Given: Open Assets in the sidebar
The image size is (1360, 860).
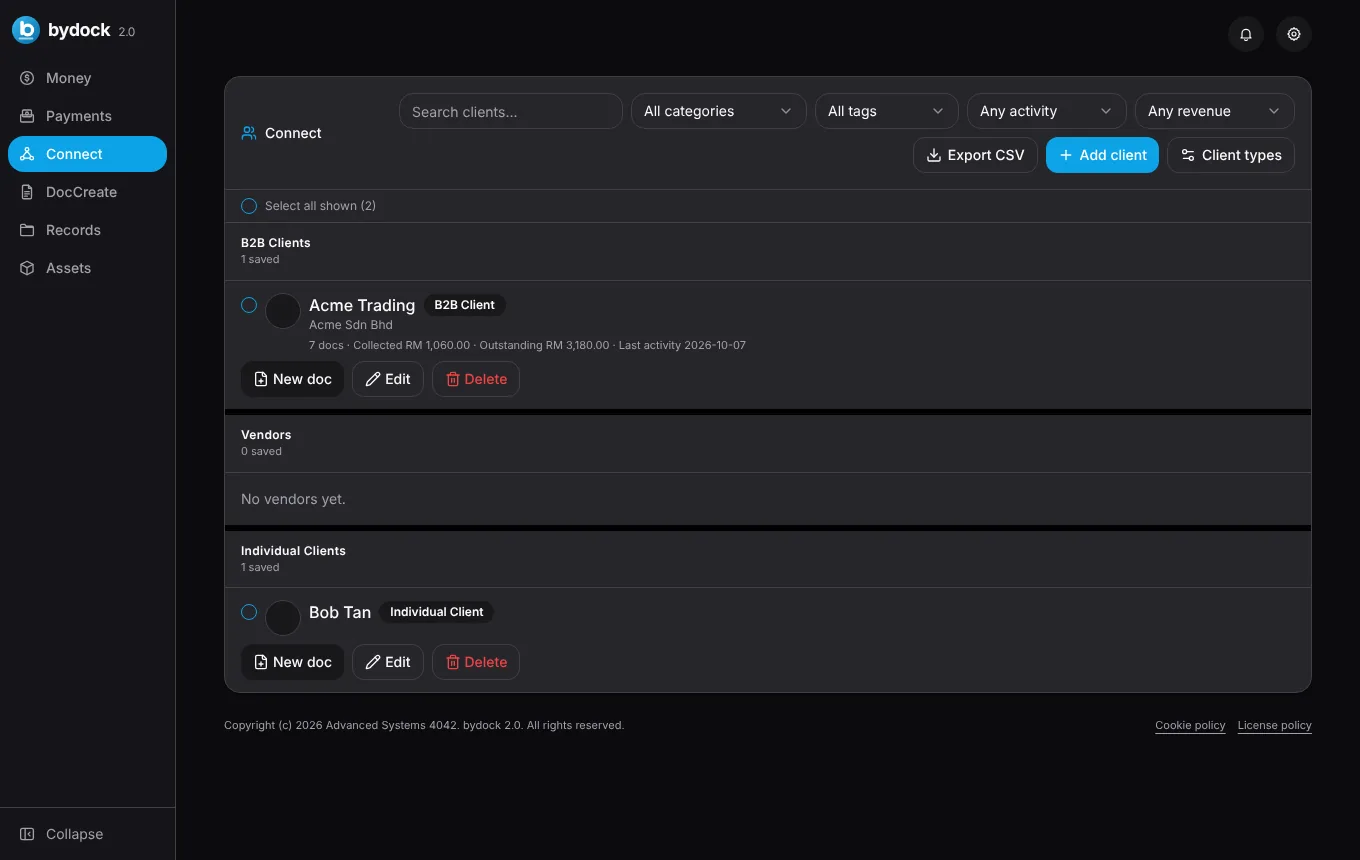Looking at the screenshot, I should pos(87,268).
